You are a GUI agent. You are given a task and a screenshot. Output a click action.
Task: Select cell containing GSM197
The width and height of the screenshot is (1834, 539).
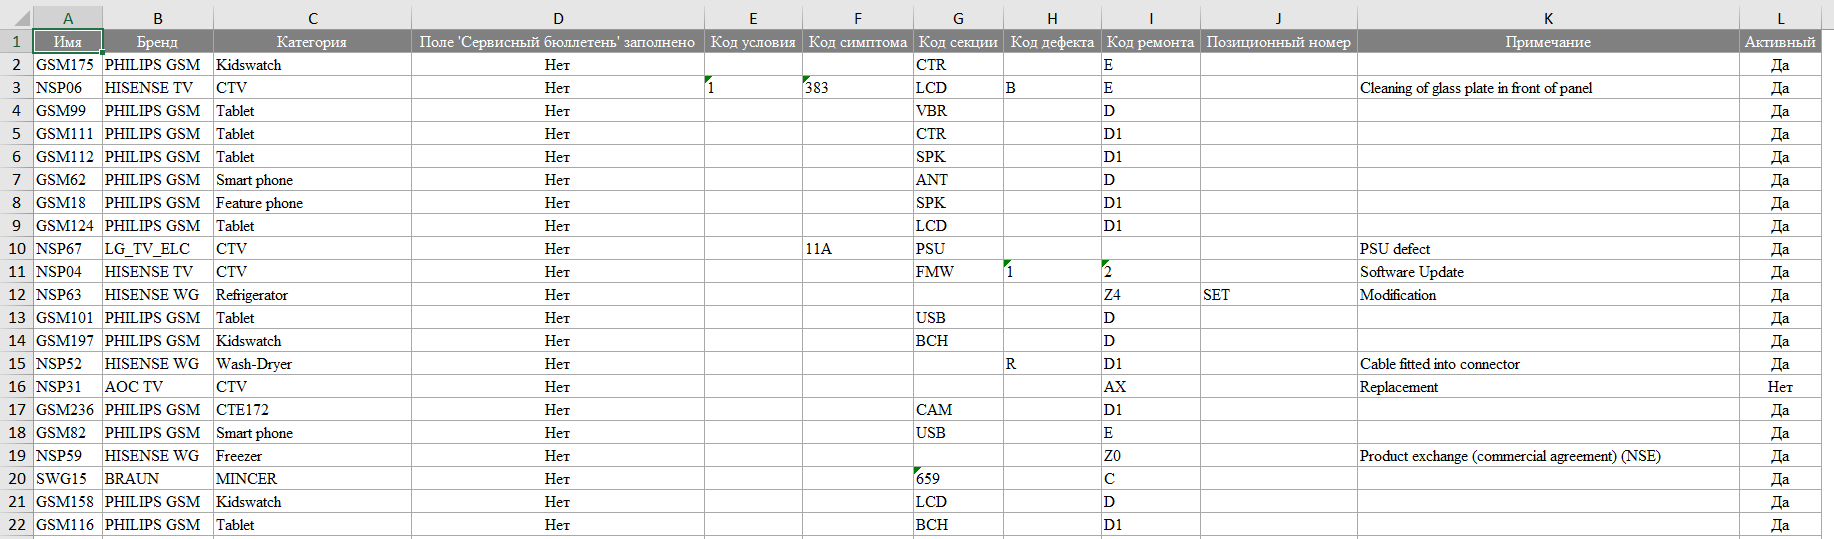[68, 340]
